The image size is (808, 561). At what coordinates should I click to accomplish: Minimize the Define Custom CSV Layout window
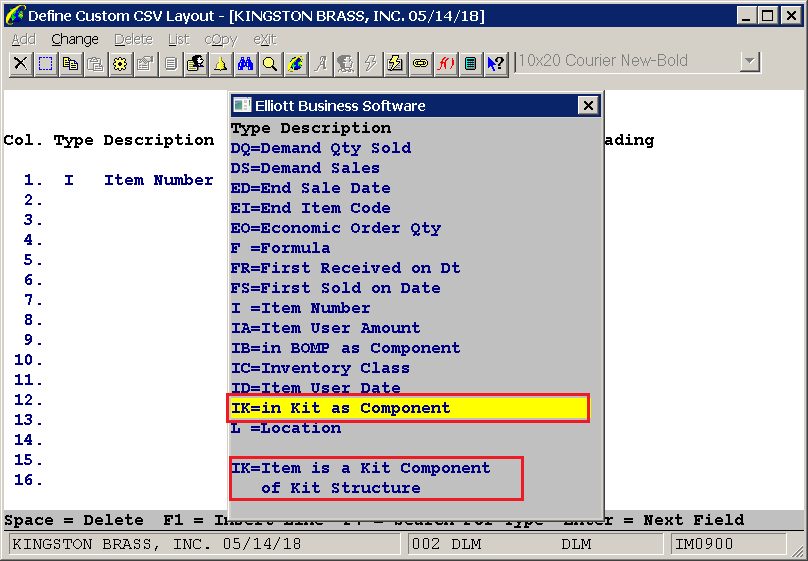click(746, 16)
